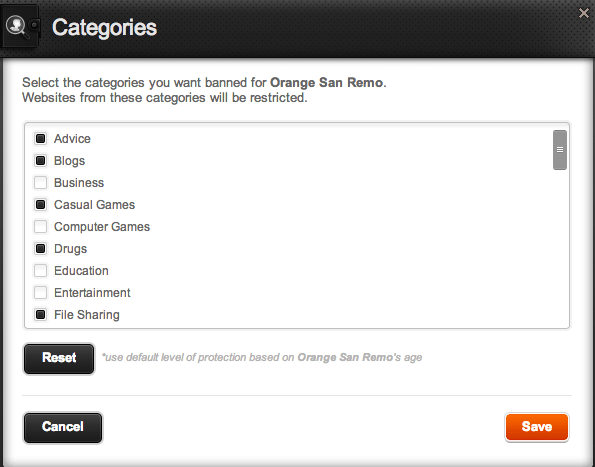595x467 pixels.
Task: Uncheck the Drugs category checkbox
Action: 41,248
